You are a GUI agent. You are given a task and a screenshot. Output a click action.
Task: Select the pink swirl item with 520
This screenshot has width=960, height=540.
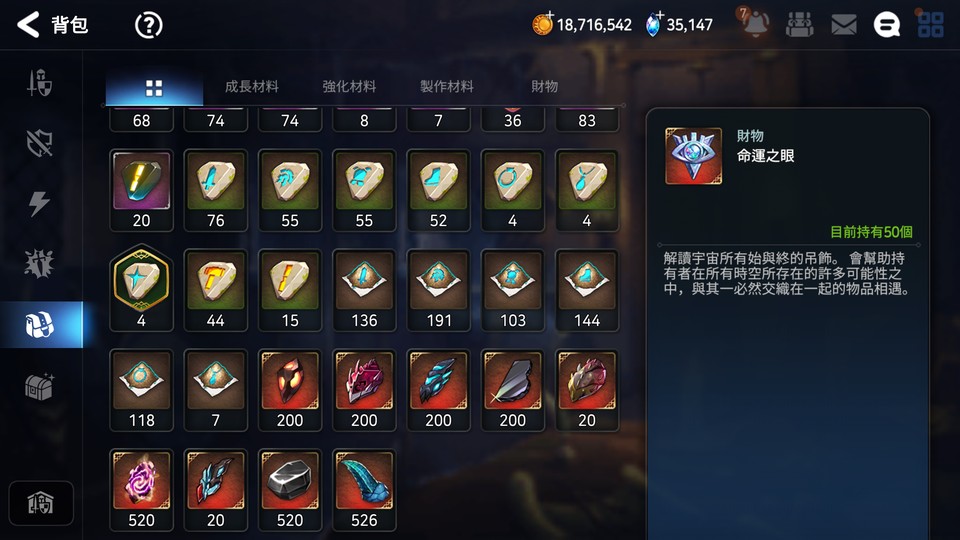141,490
